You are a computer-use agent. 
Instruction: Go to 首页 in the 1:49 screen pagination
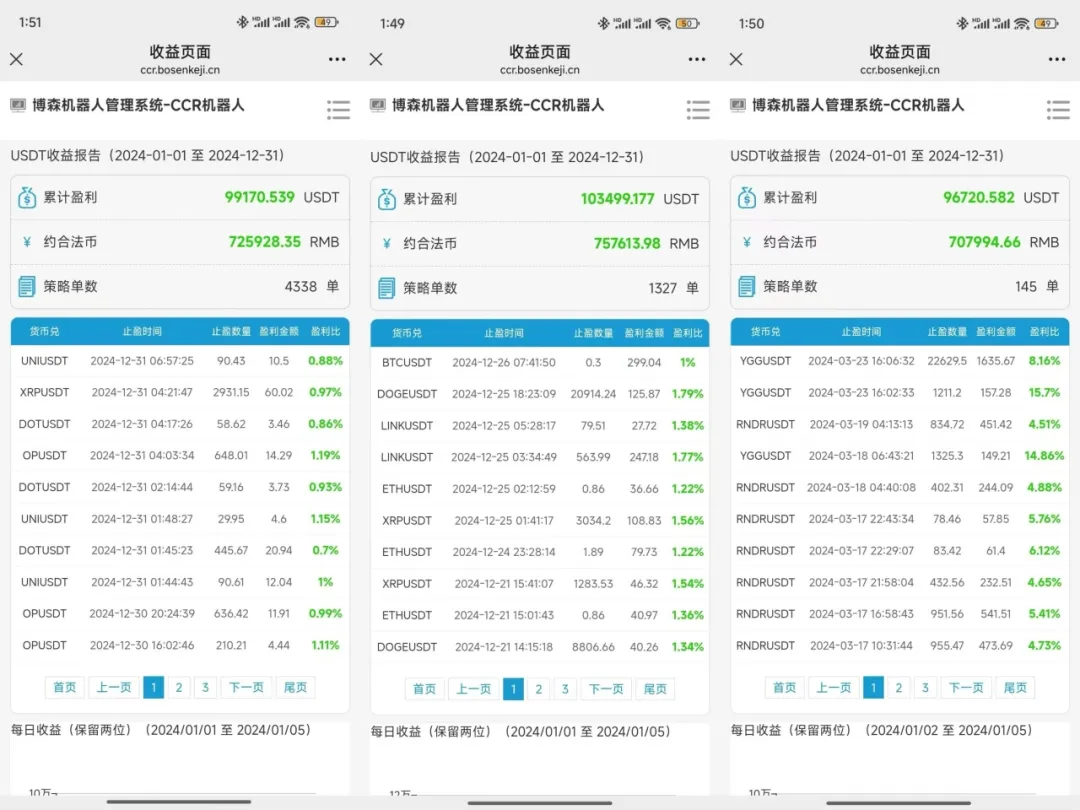(424, 689)
